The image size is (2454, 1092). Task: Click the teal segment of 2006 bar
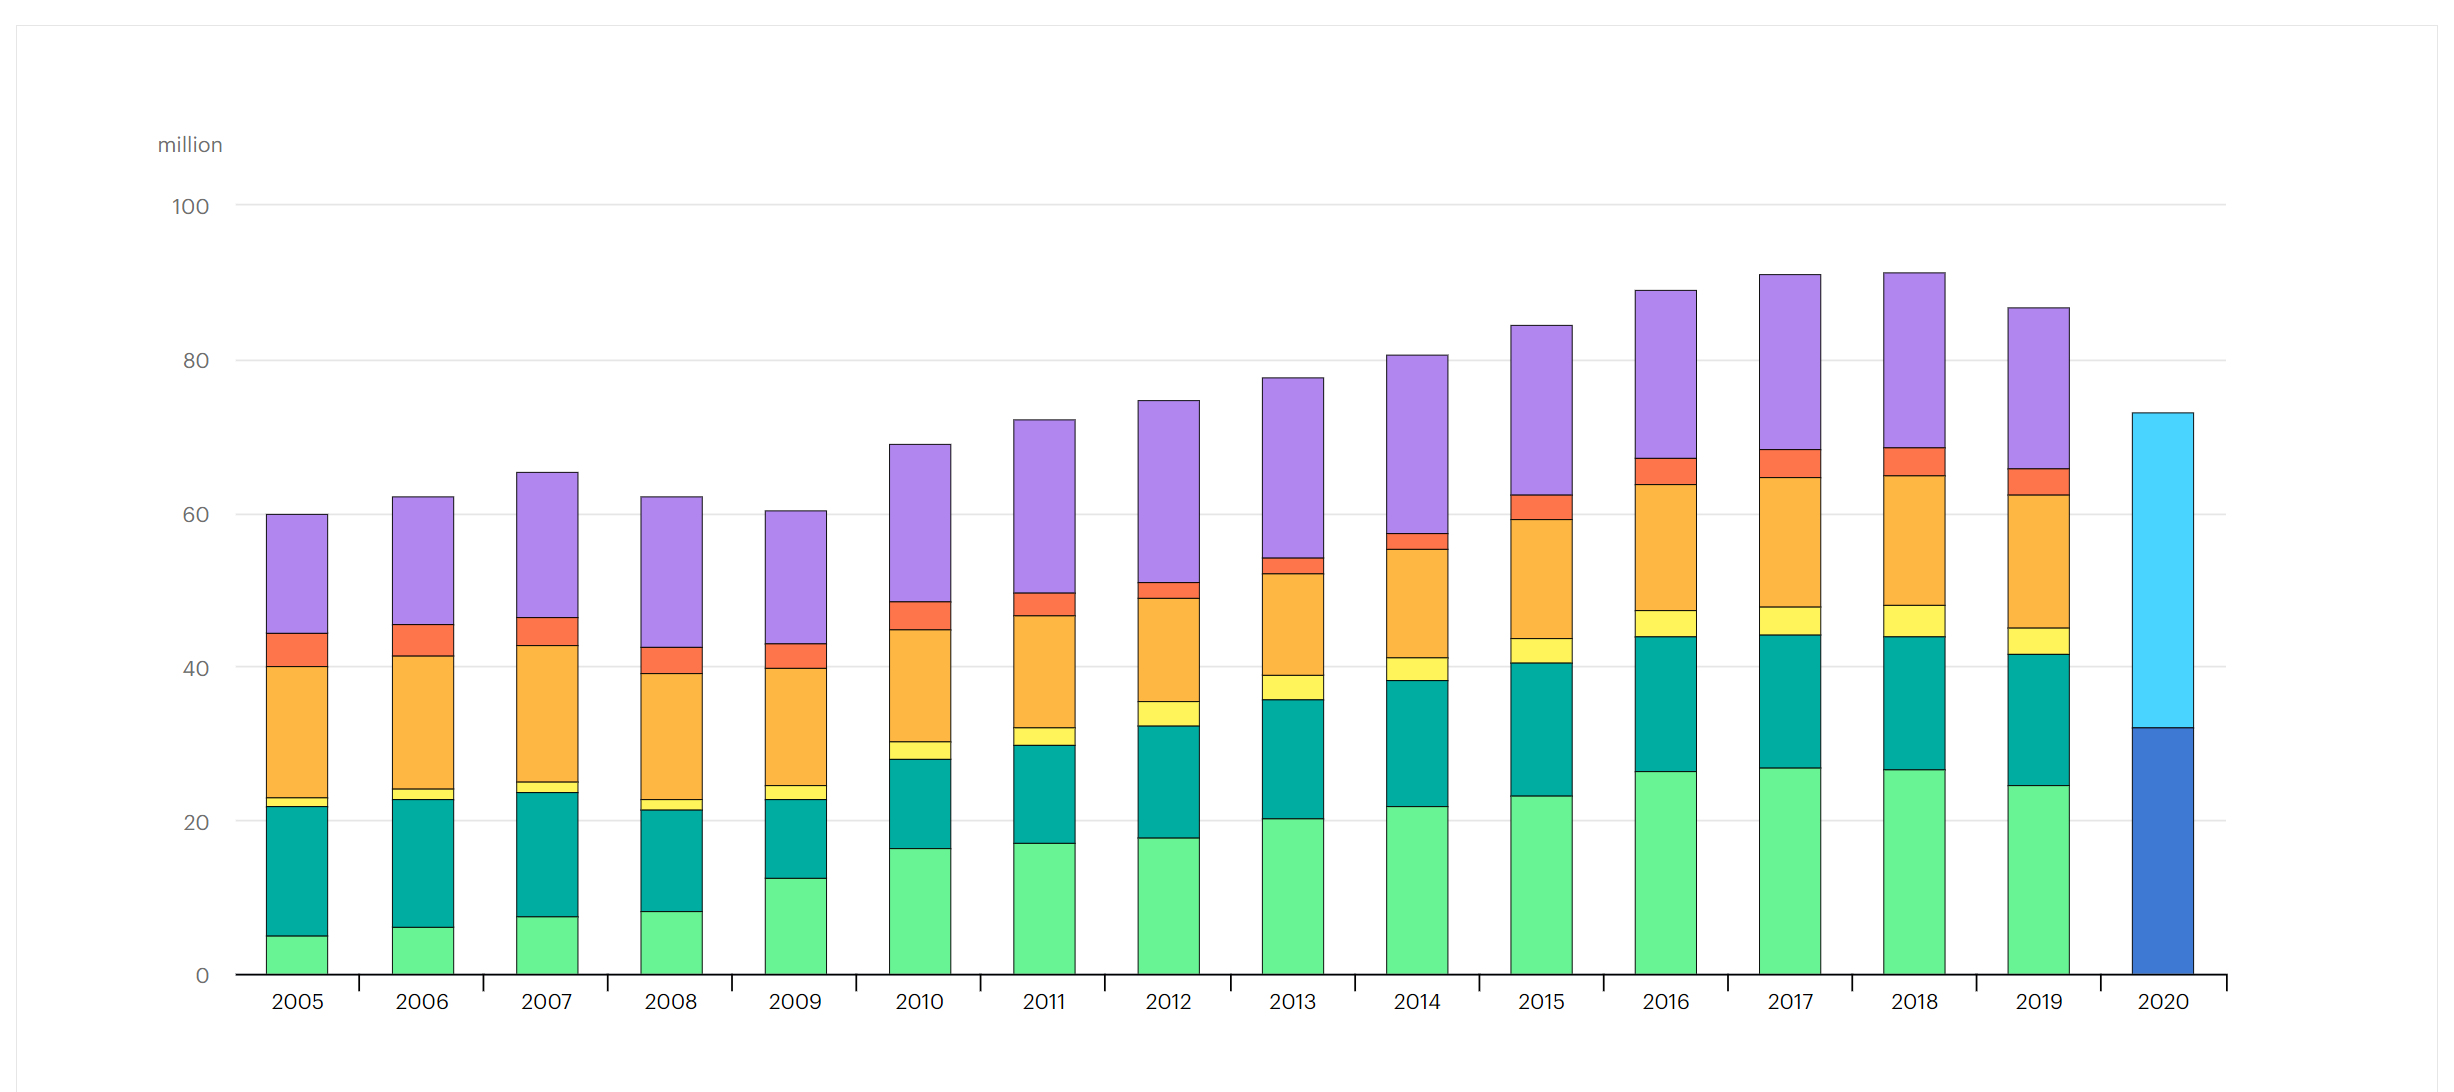[x=423, y=863]
